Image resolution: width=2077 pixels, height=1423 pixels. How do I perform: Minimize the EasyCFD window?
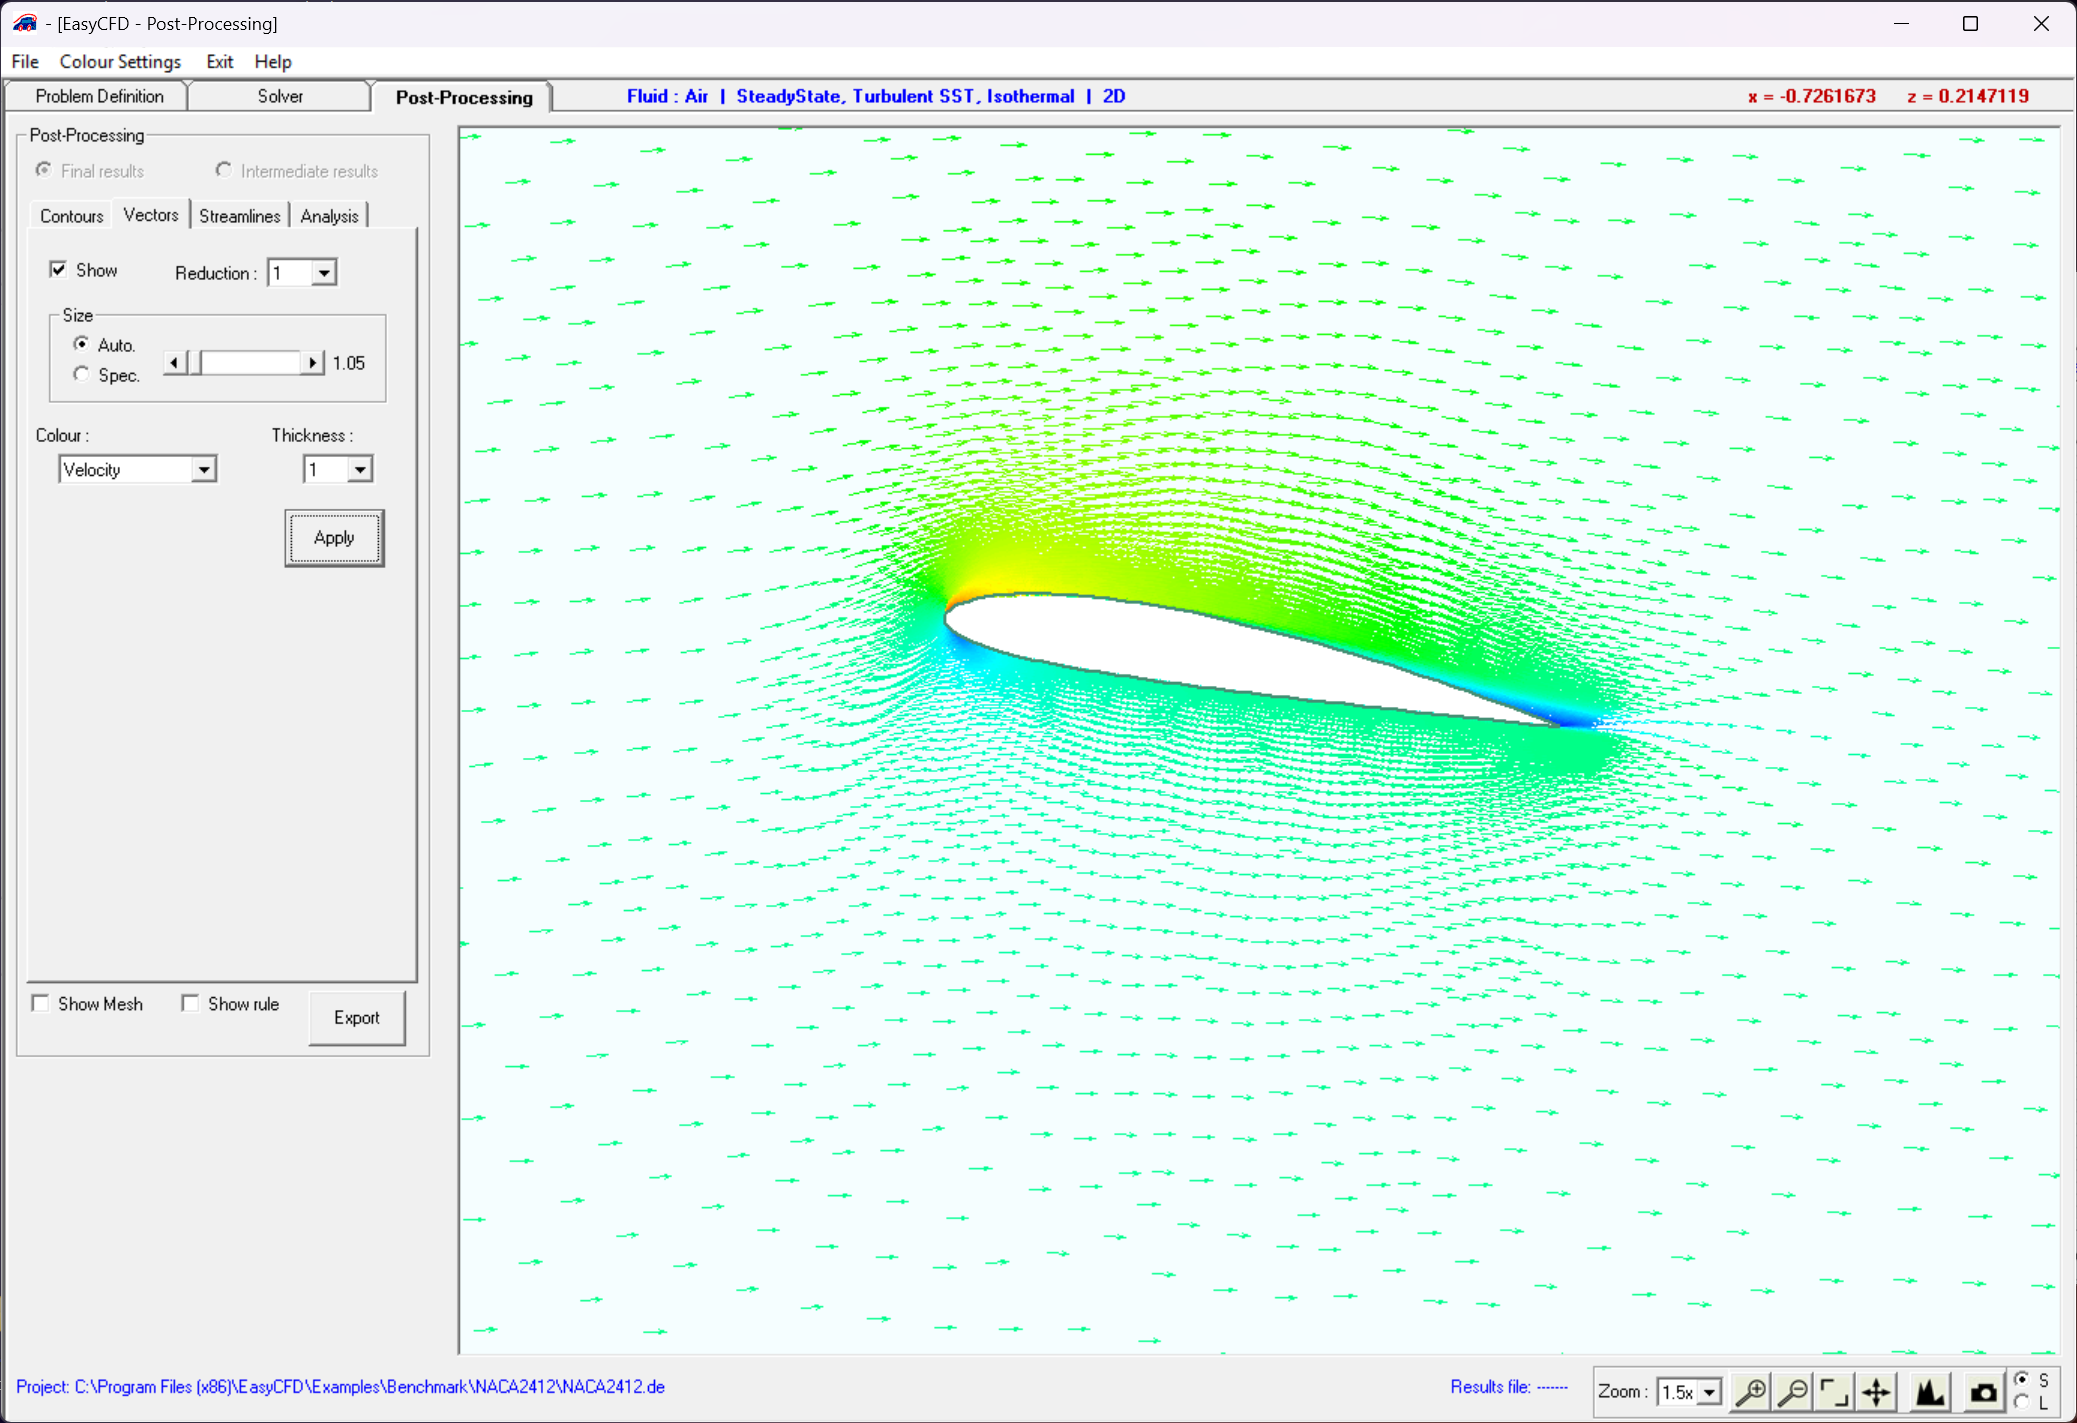click(x=1901, y=23)
